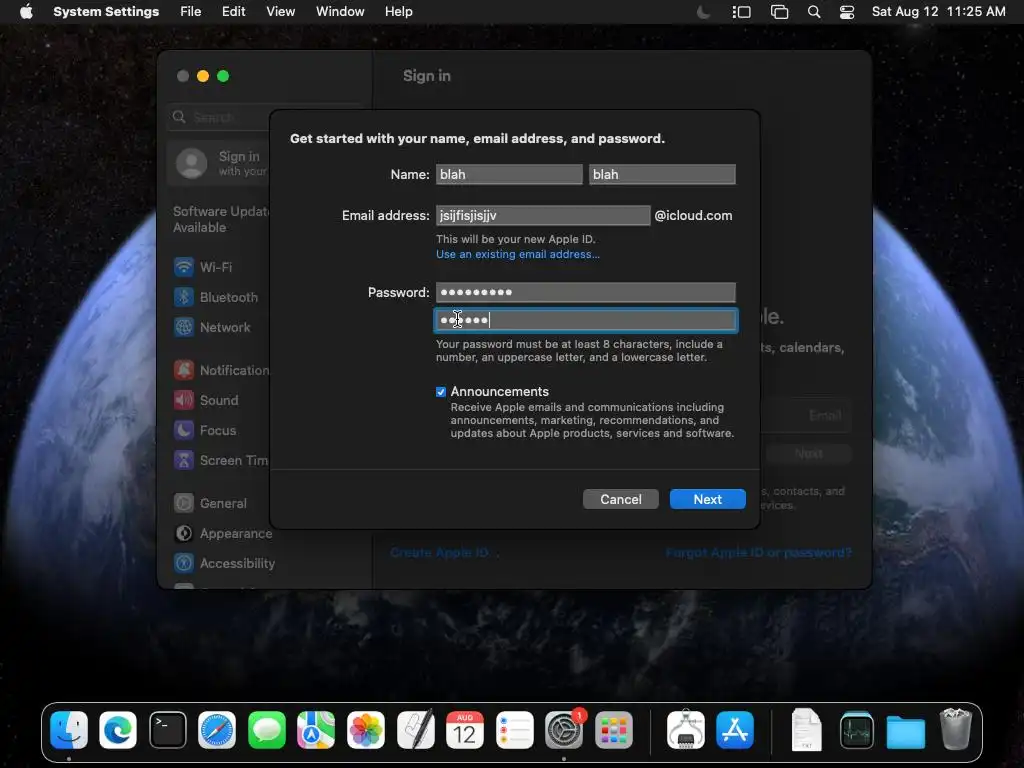Click Use an existing email address link
Viewport: 1024px width, 768px height.
(x=517, y=254)
